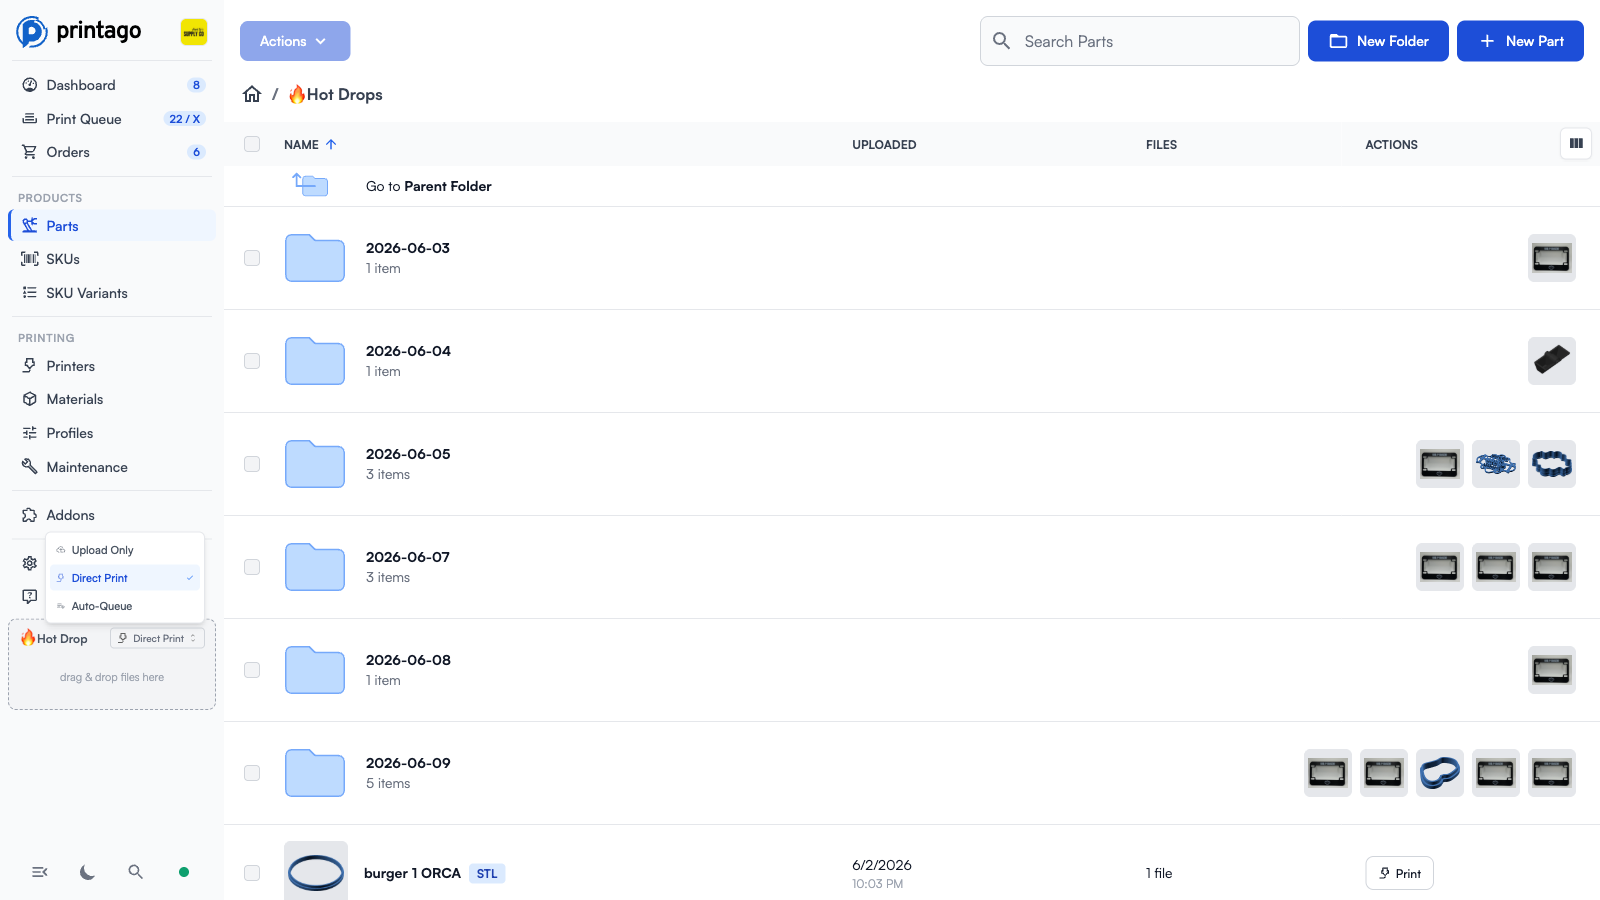The width and height of the screenshot is (1600, 900).
Task: Go to Dashboard
Action: coord(112,85)
